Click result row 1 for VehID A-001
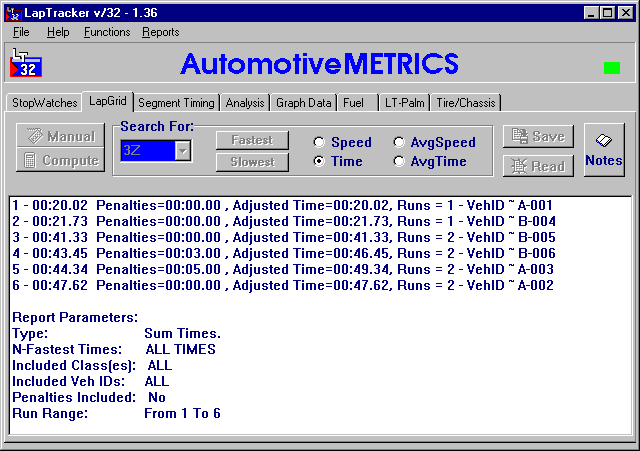640x451 pixels. coord(282,205)
